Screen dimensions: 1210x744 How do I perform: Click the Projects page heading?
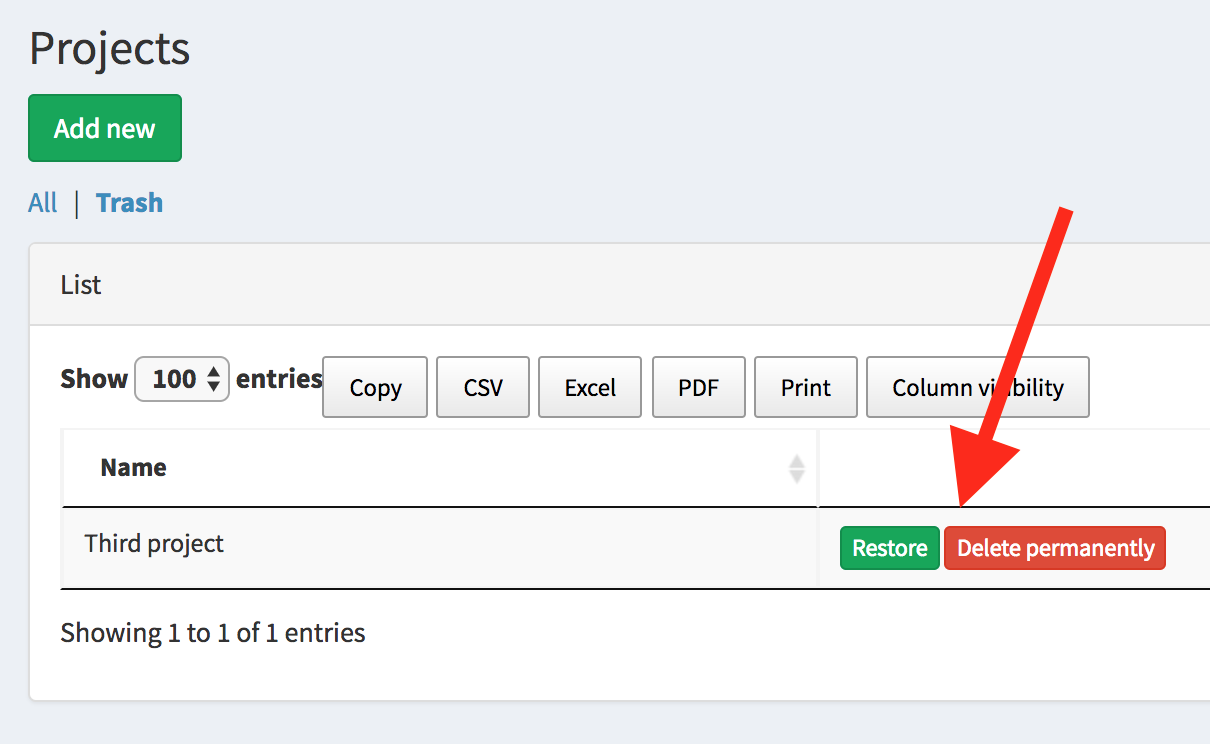(x=108, y=47)
